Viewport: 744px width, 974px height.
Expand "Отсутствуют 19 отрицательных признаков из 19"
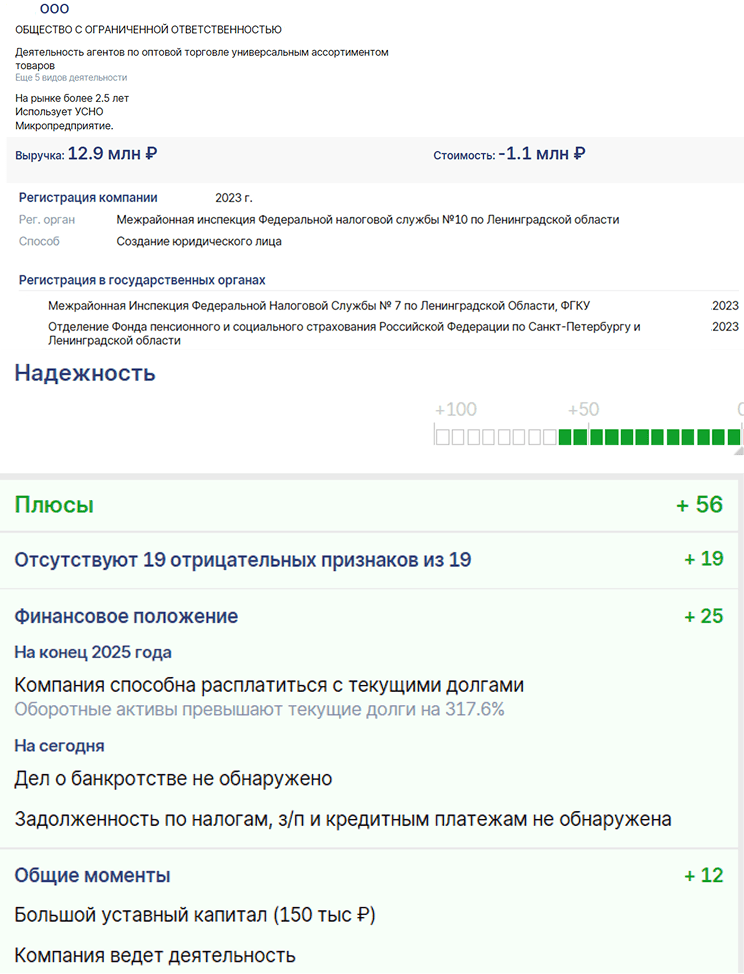[243, 560]
